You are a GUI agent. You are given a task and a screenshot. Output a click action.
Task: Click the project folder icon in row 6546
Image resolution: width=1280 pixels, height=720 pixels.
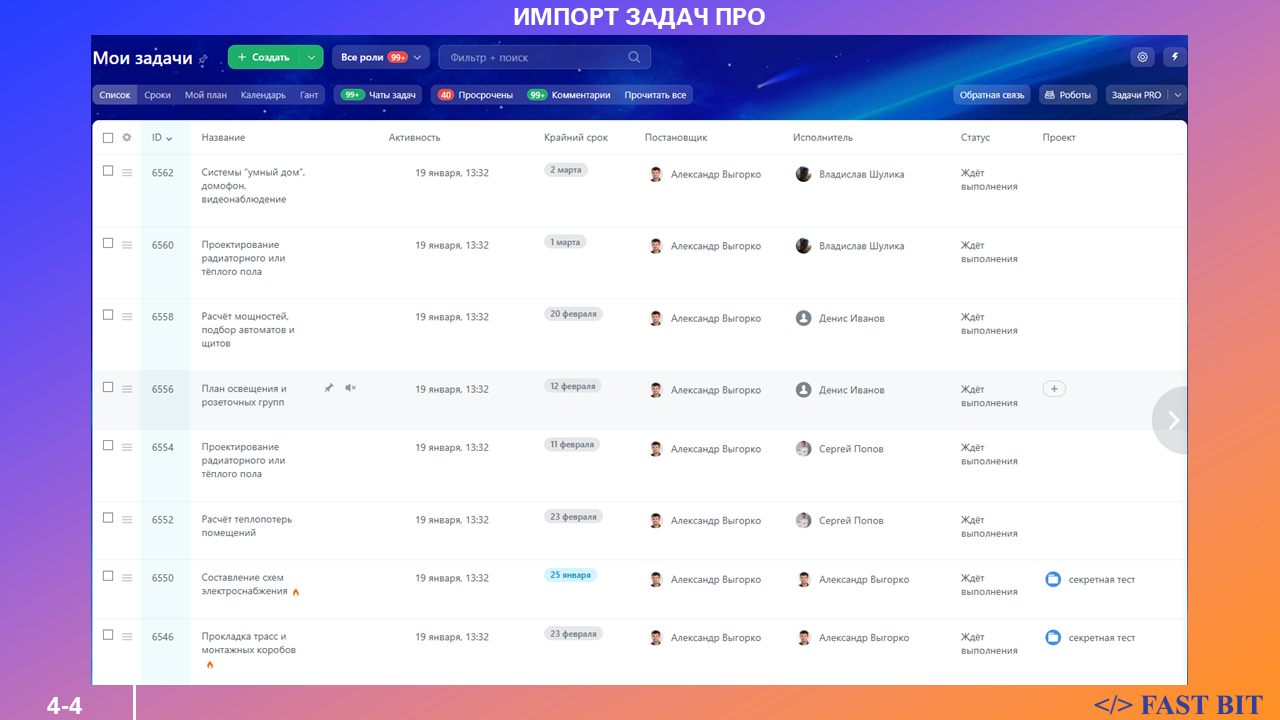(1052, 637)
